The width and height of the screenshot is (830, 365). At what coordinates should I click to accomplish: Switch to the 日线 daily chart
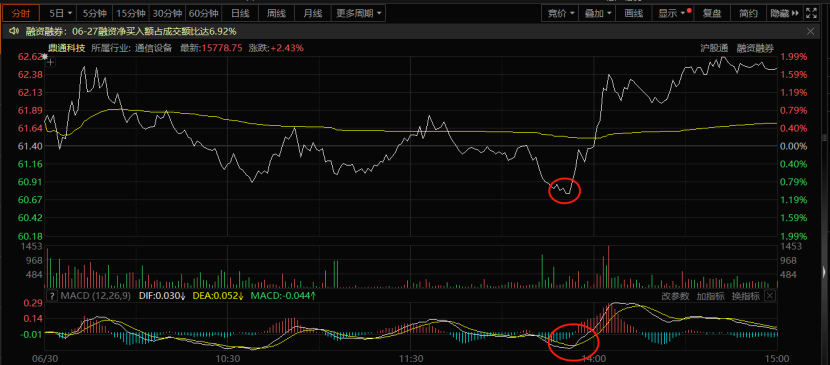point(239,13)
